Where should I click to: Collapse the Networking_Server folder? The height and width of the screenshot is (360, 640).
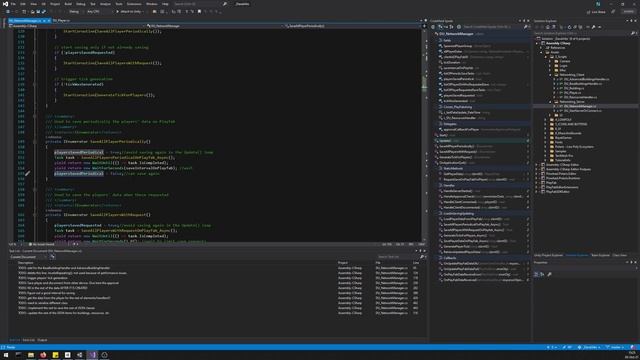(550, 102)
